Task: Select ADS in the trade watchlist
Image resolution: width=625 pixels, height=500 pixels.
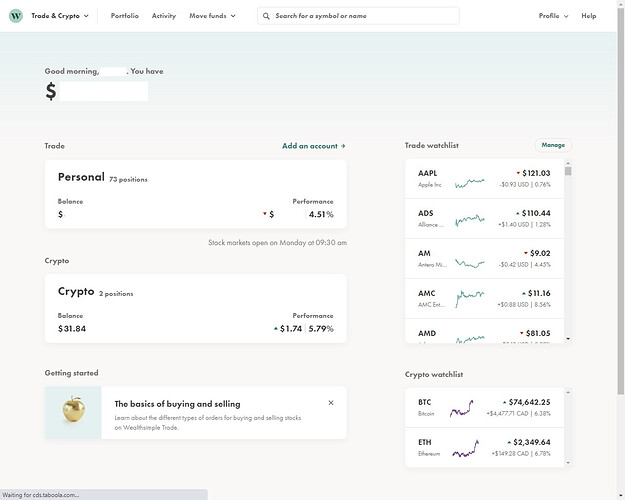Action: click(484, 219)
